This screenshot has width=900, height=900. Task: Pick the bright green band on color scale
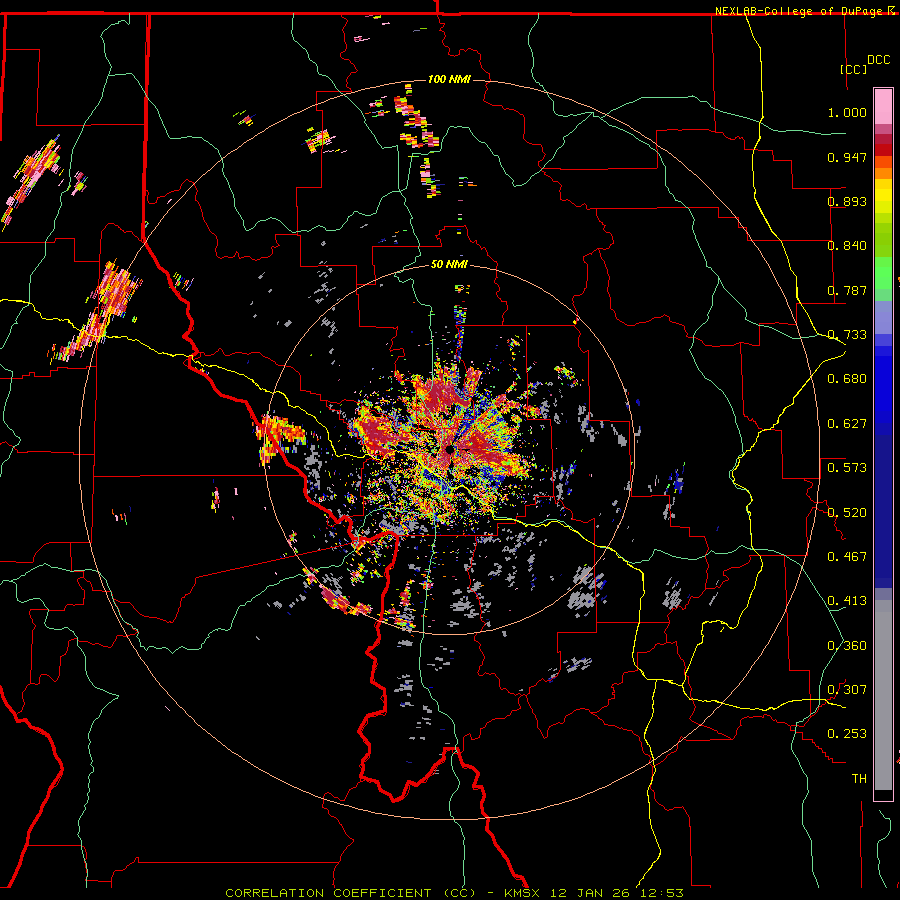click(883, 273)
